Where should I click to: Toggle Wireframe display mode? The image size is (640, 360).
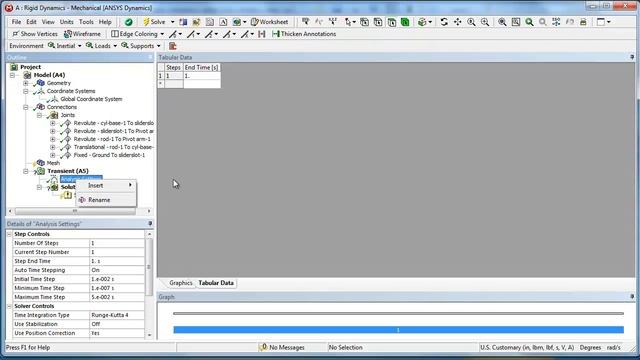82,34
